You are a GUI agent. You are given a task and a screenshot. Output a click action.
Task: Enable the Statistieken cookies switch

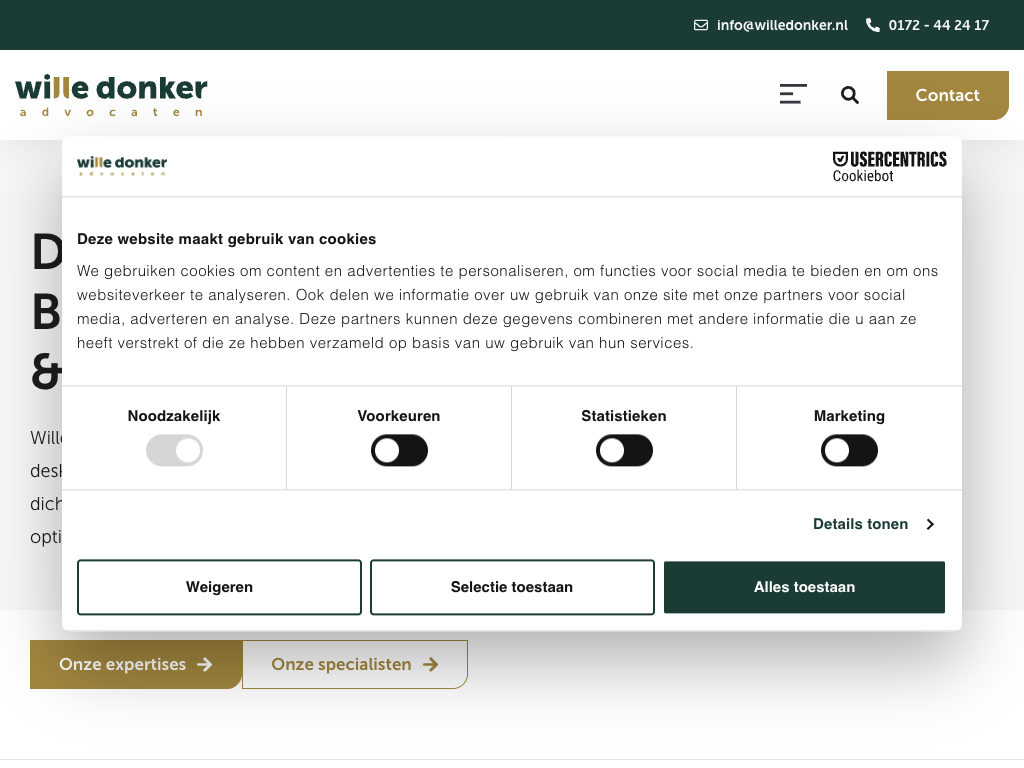click(x=624, y=451)
